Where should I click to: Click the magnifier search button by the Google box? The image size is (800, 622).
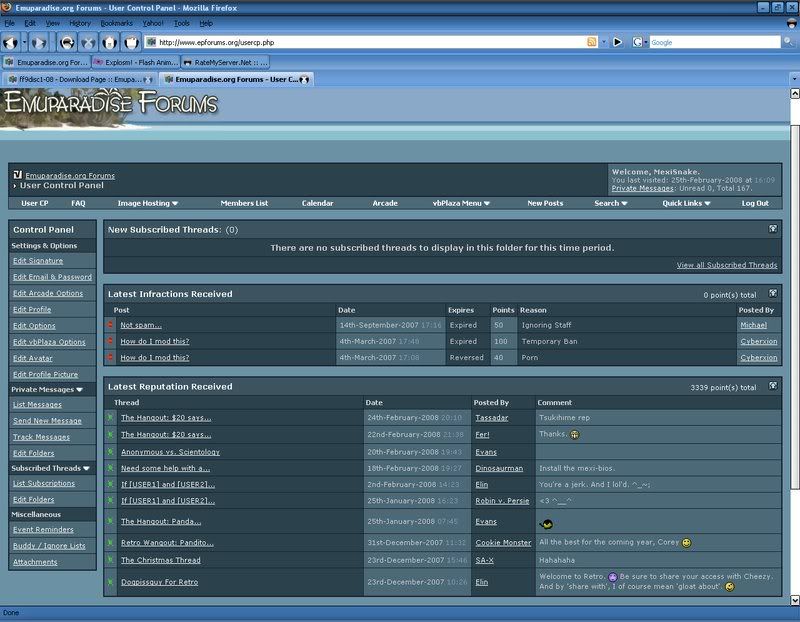coord(789,42)
